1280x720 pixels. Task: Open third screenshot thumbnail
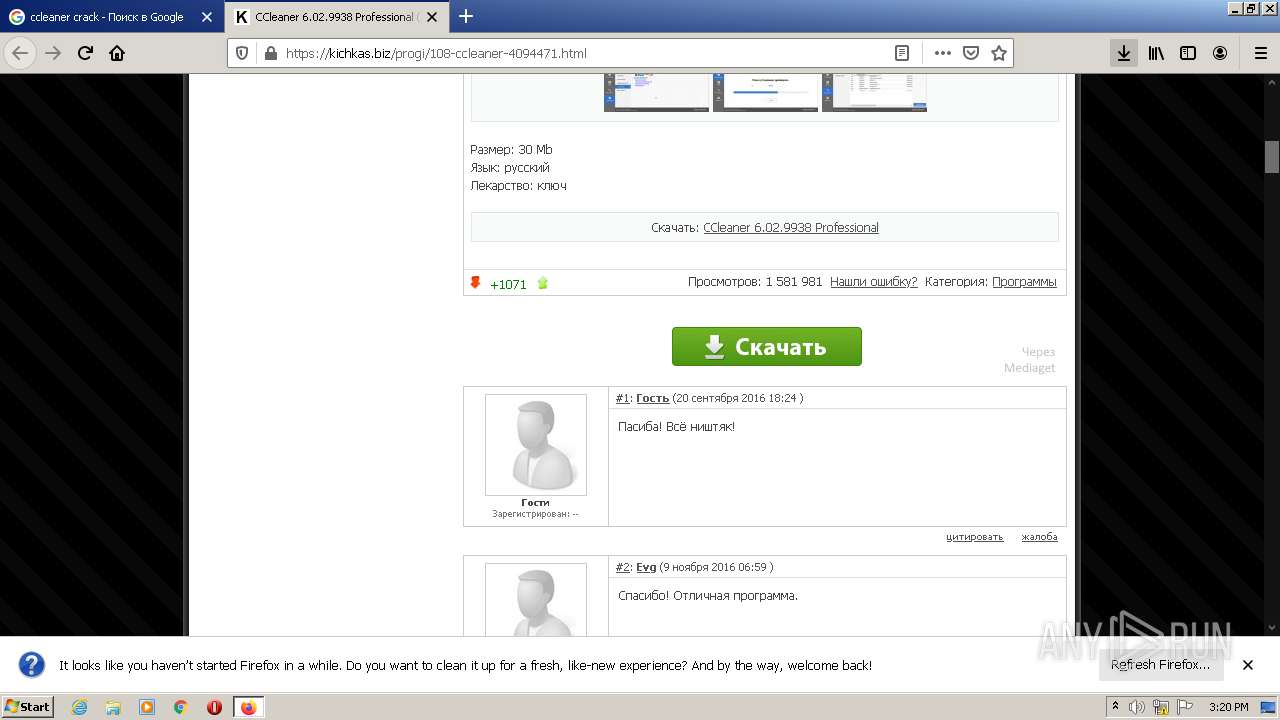[x=874, y=92]
